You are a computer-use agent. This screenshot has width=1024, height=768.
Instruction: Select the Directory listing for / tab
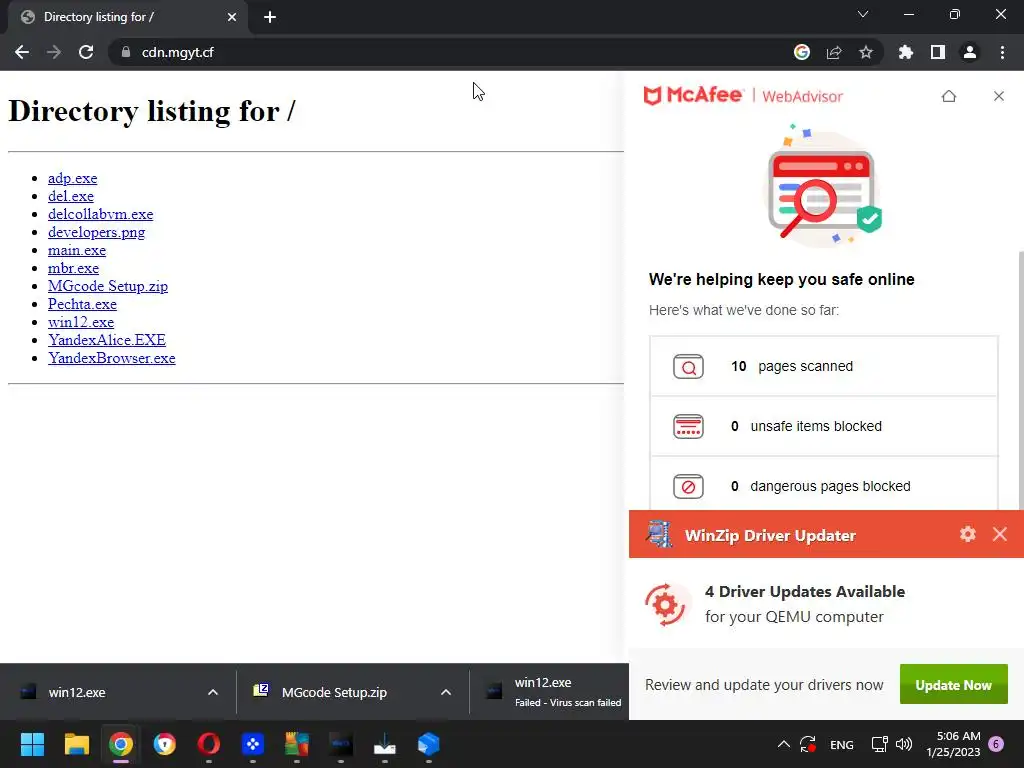tap(127, 18)
